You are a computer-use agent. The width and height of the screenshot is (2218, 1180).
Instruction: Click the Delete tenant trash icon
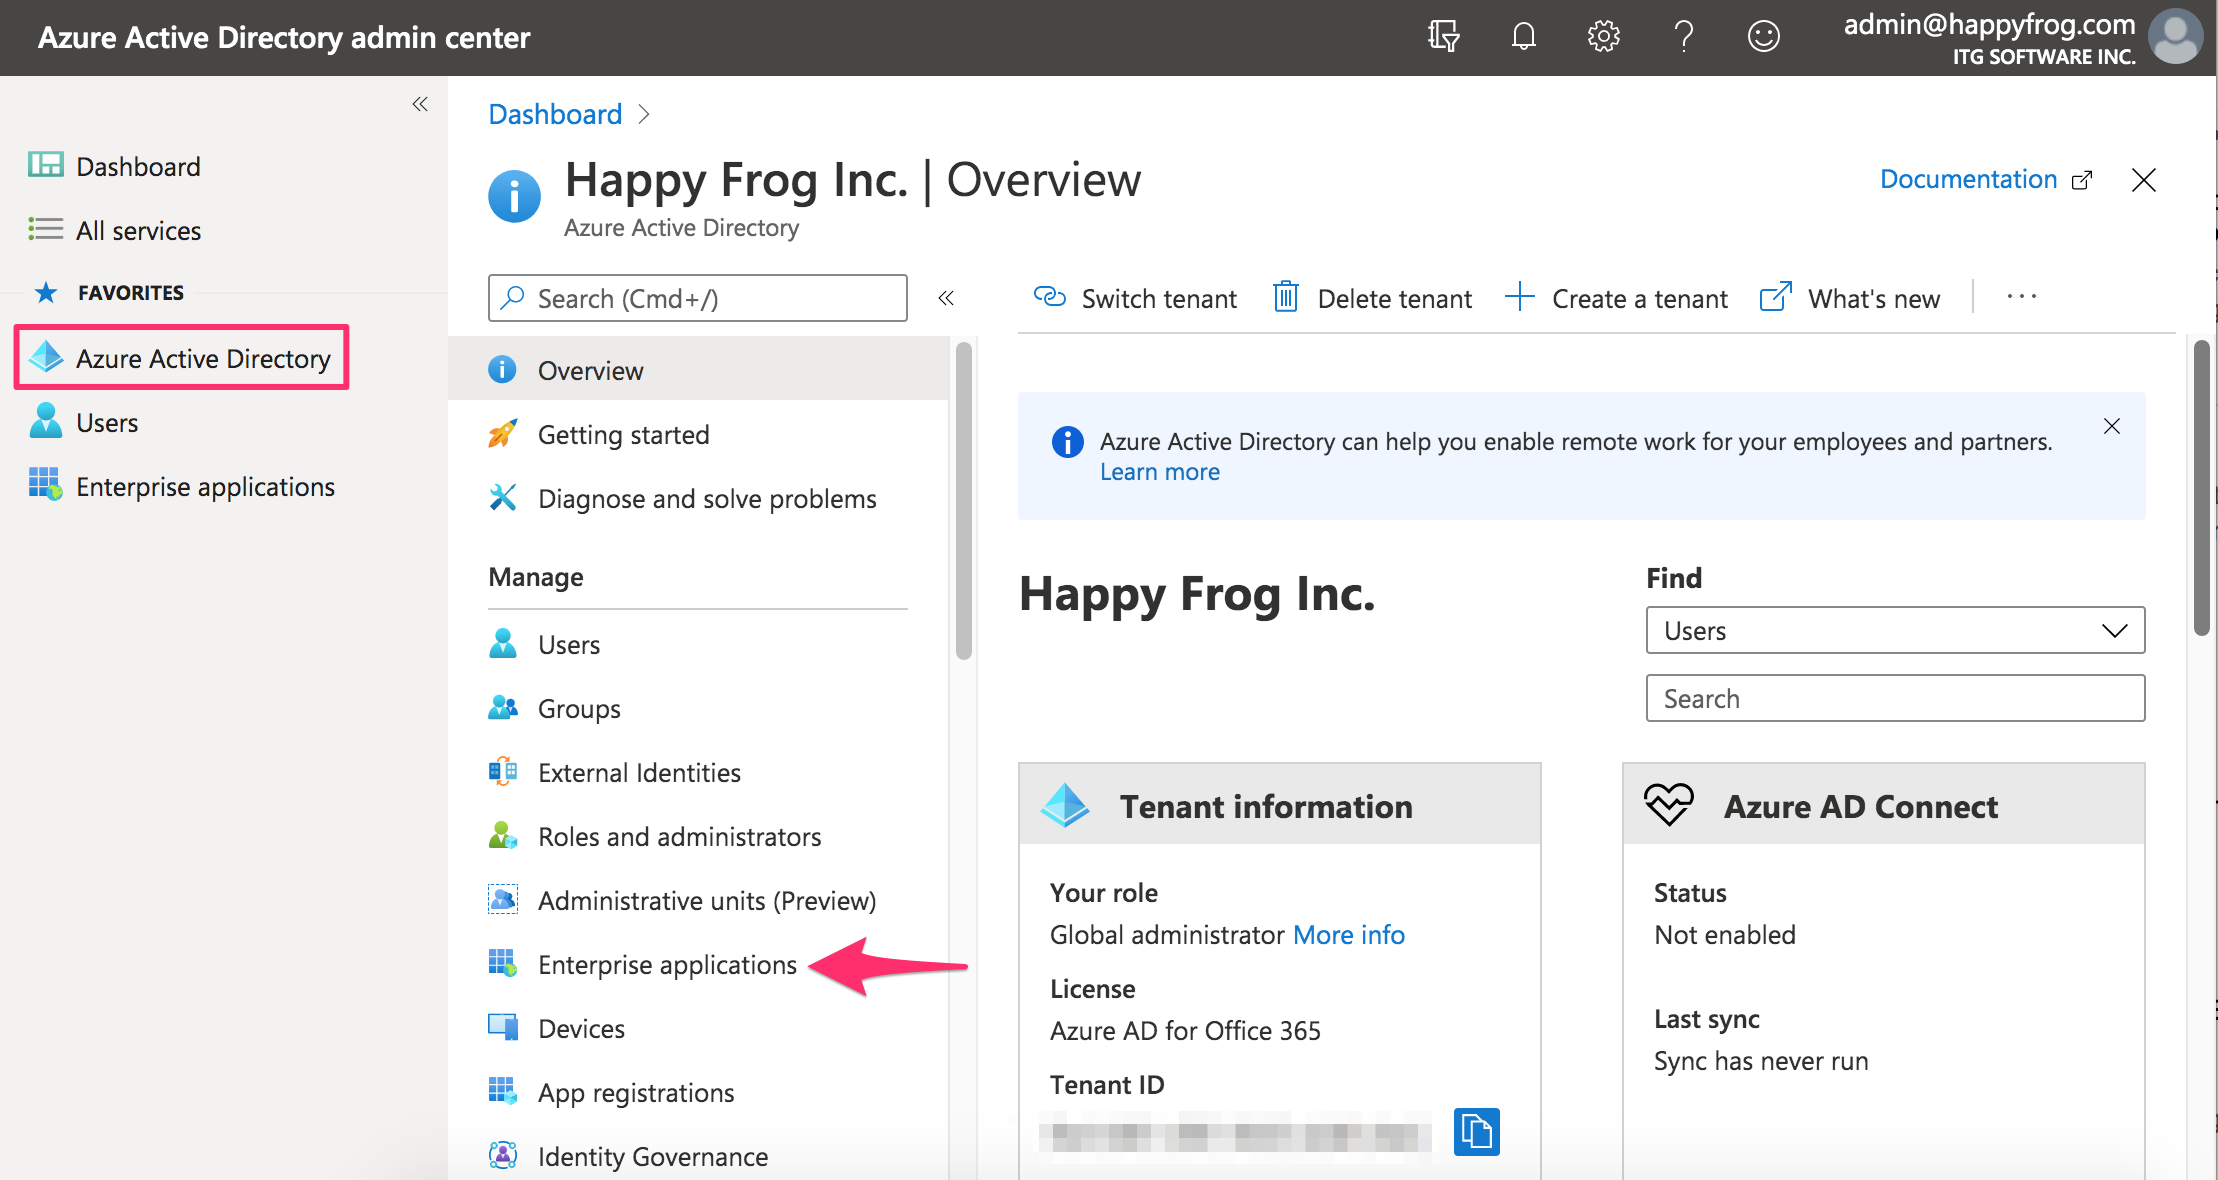coord(1286,297)
